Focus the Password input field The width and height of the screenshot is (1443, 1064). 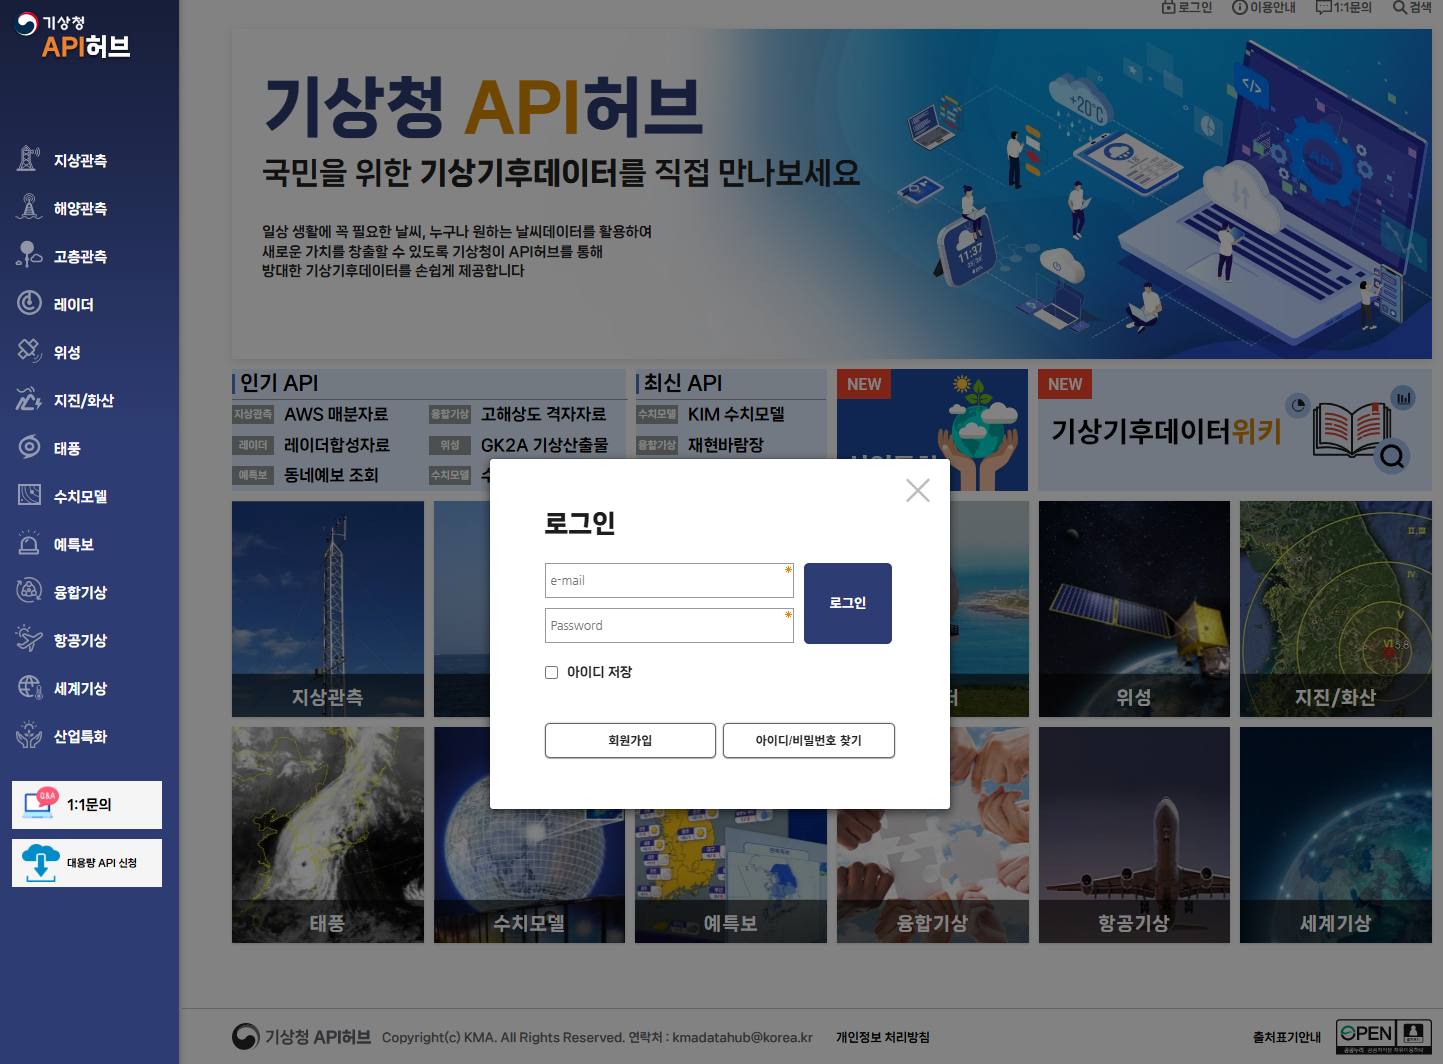tap(669, 625)
